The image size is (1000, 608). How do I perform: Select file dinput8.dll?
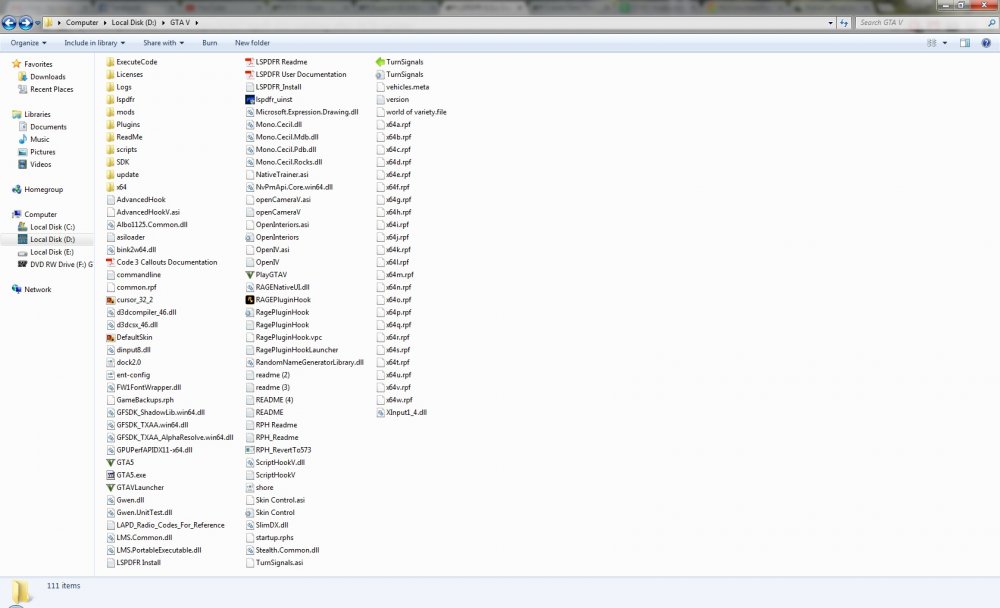(128, 350)
